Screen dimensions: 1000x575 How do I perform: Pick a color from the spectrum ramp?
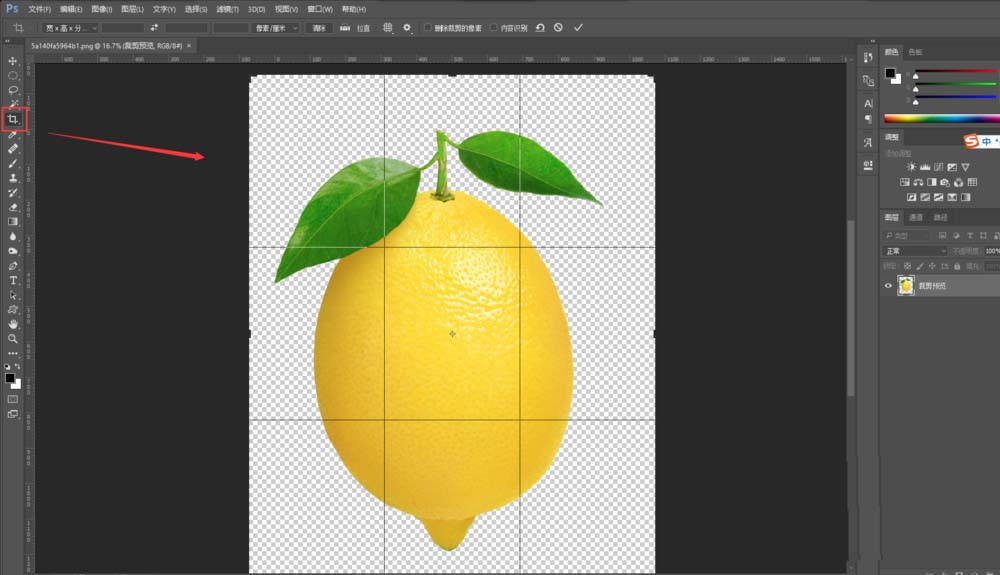tap(941, 119)
